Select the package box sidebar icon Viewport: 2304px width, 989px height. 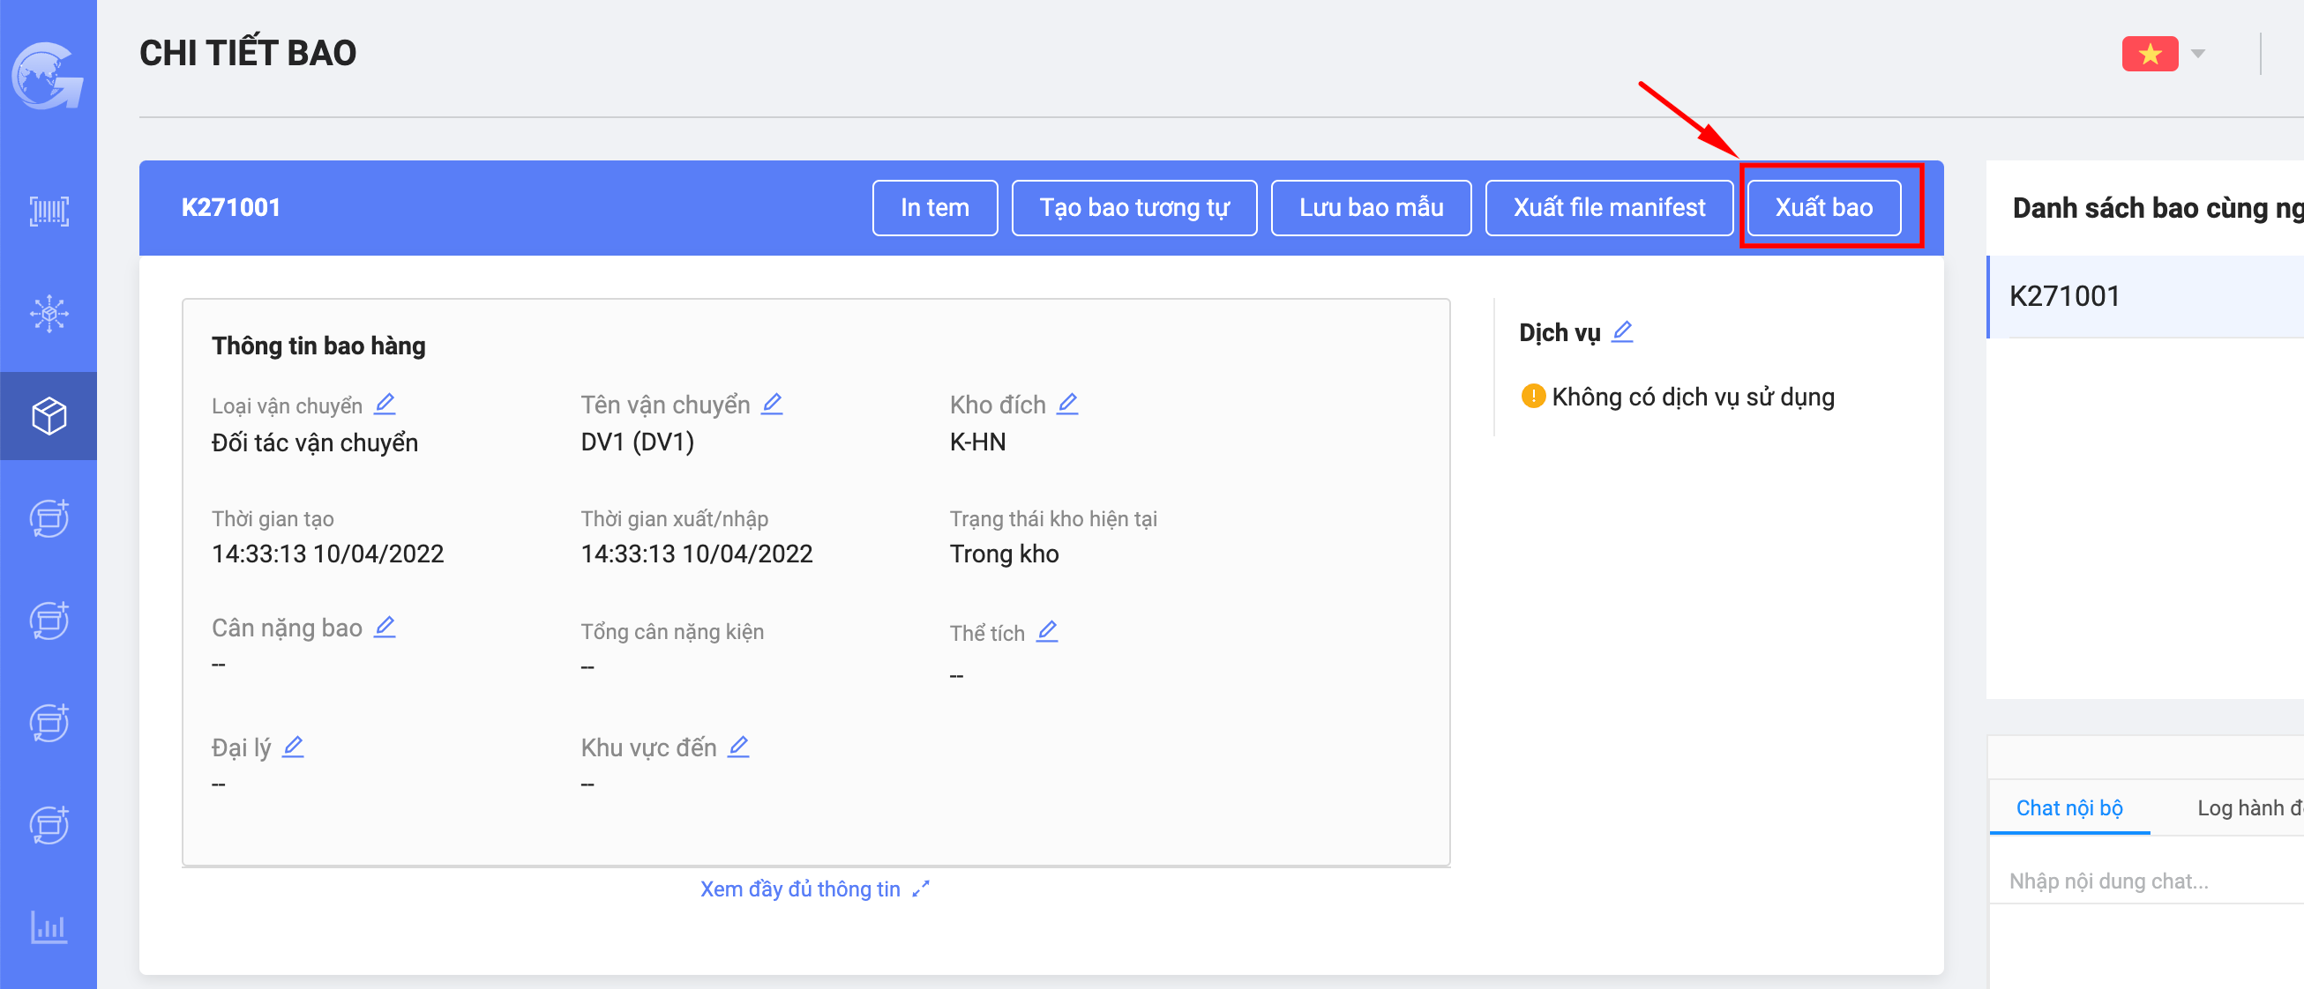pyautogui.click(x=48, y=416)
